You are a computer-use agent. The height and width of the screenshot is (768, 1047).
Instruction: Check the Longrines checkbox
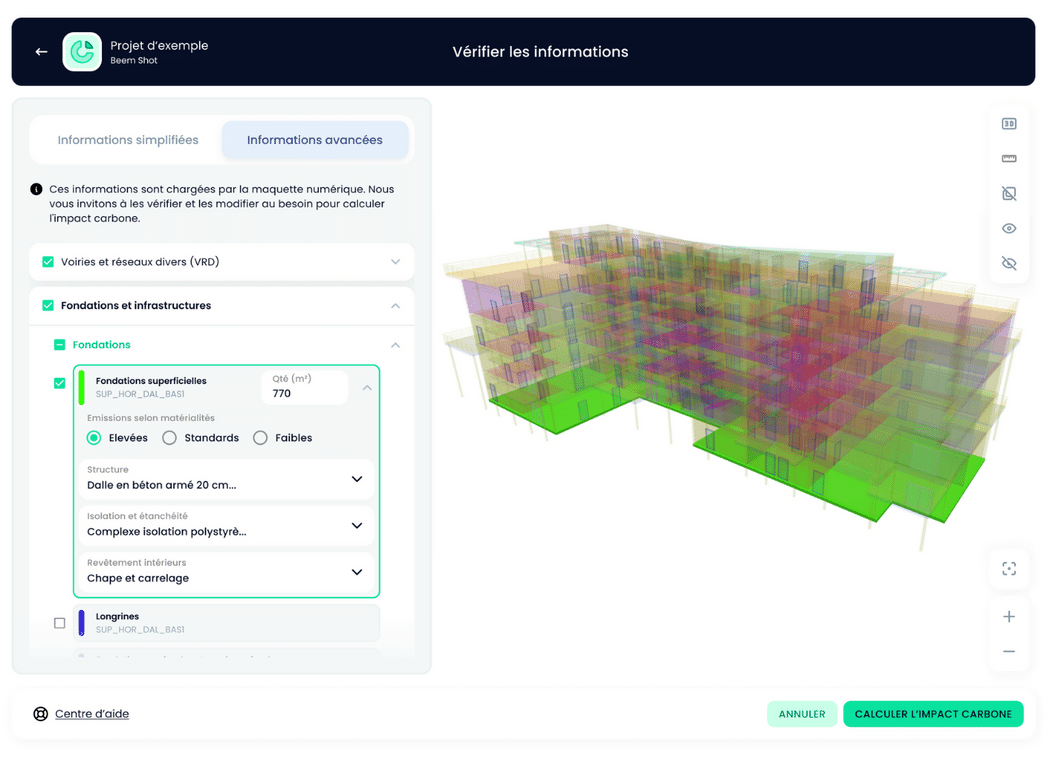coord(60,623)
